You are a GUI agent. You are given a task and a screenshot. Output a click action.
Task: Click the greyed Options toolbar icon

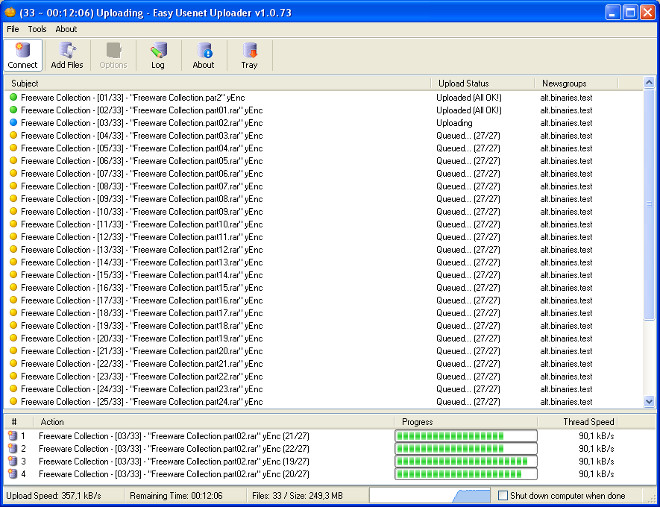point(113,55)
